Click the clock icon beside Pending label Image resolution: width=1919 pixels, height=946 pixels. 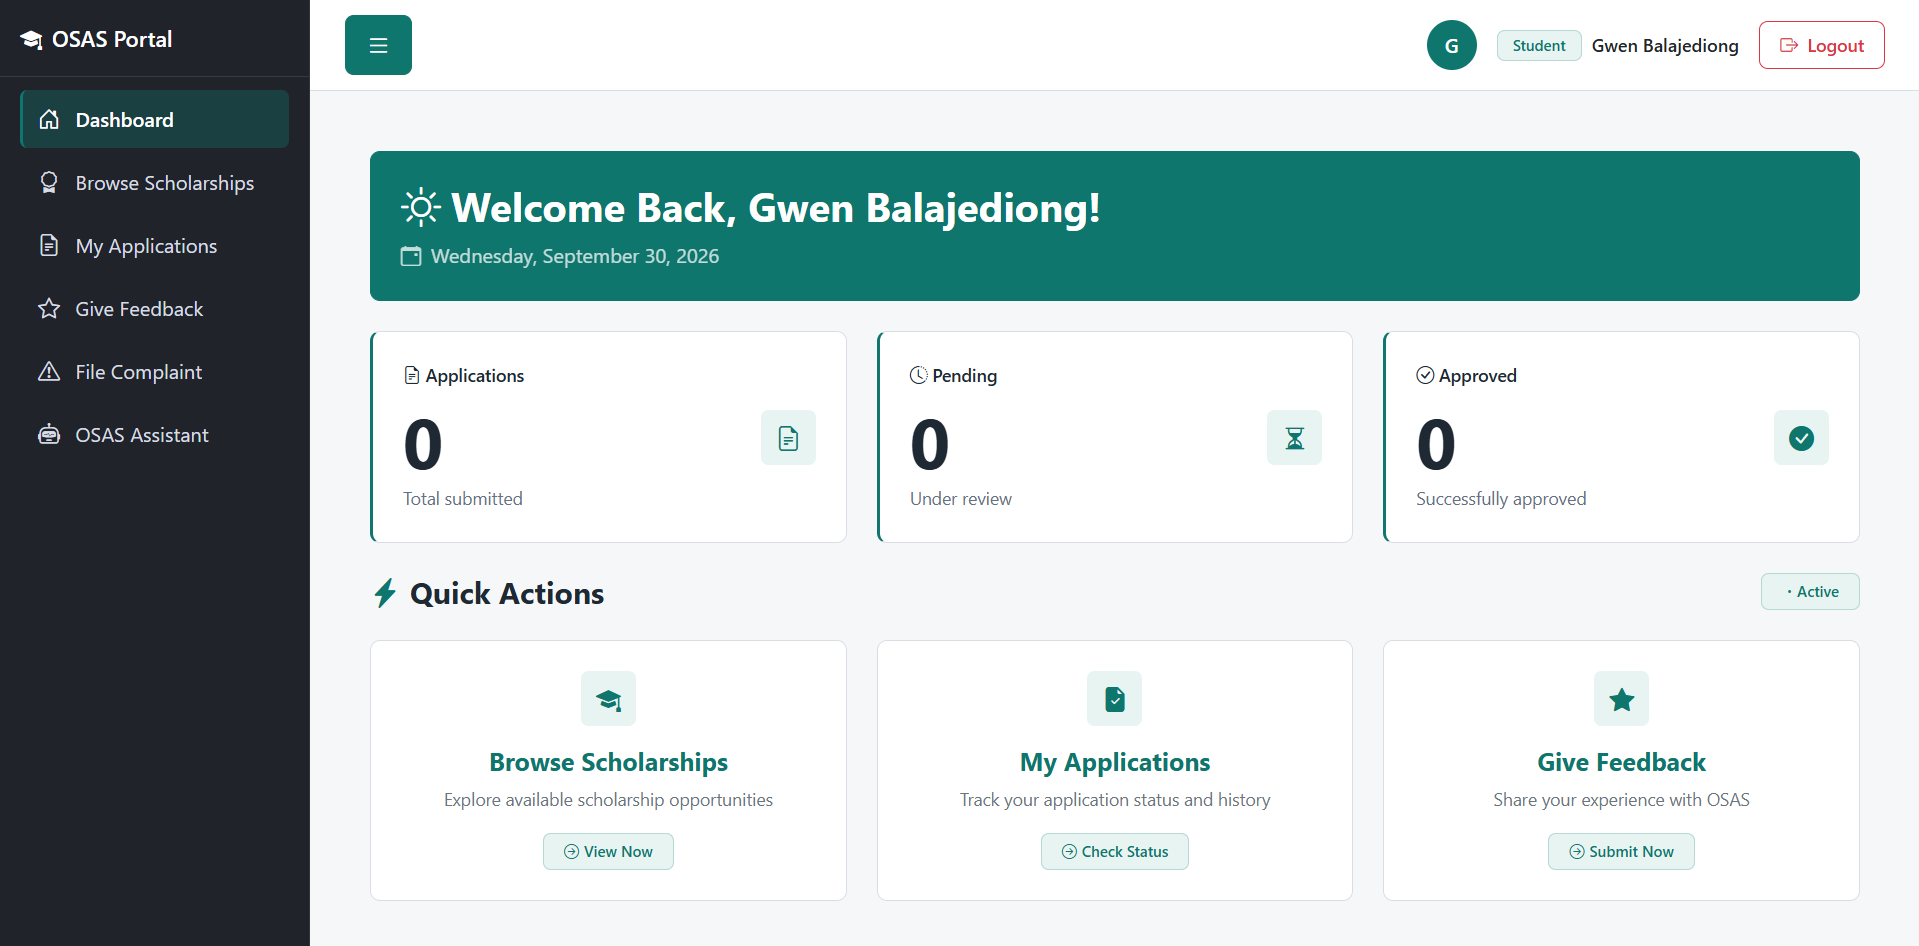(919, 375)
